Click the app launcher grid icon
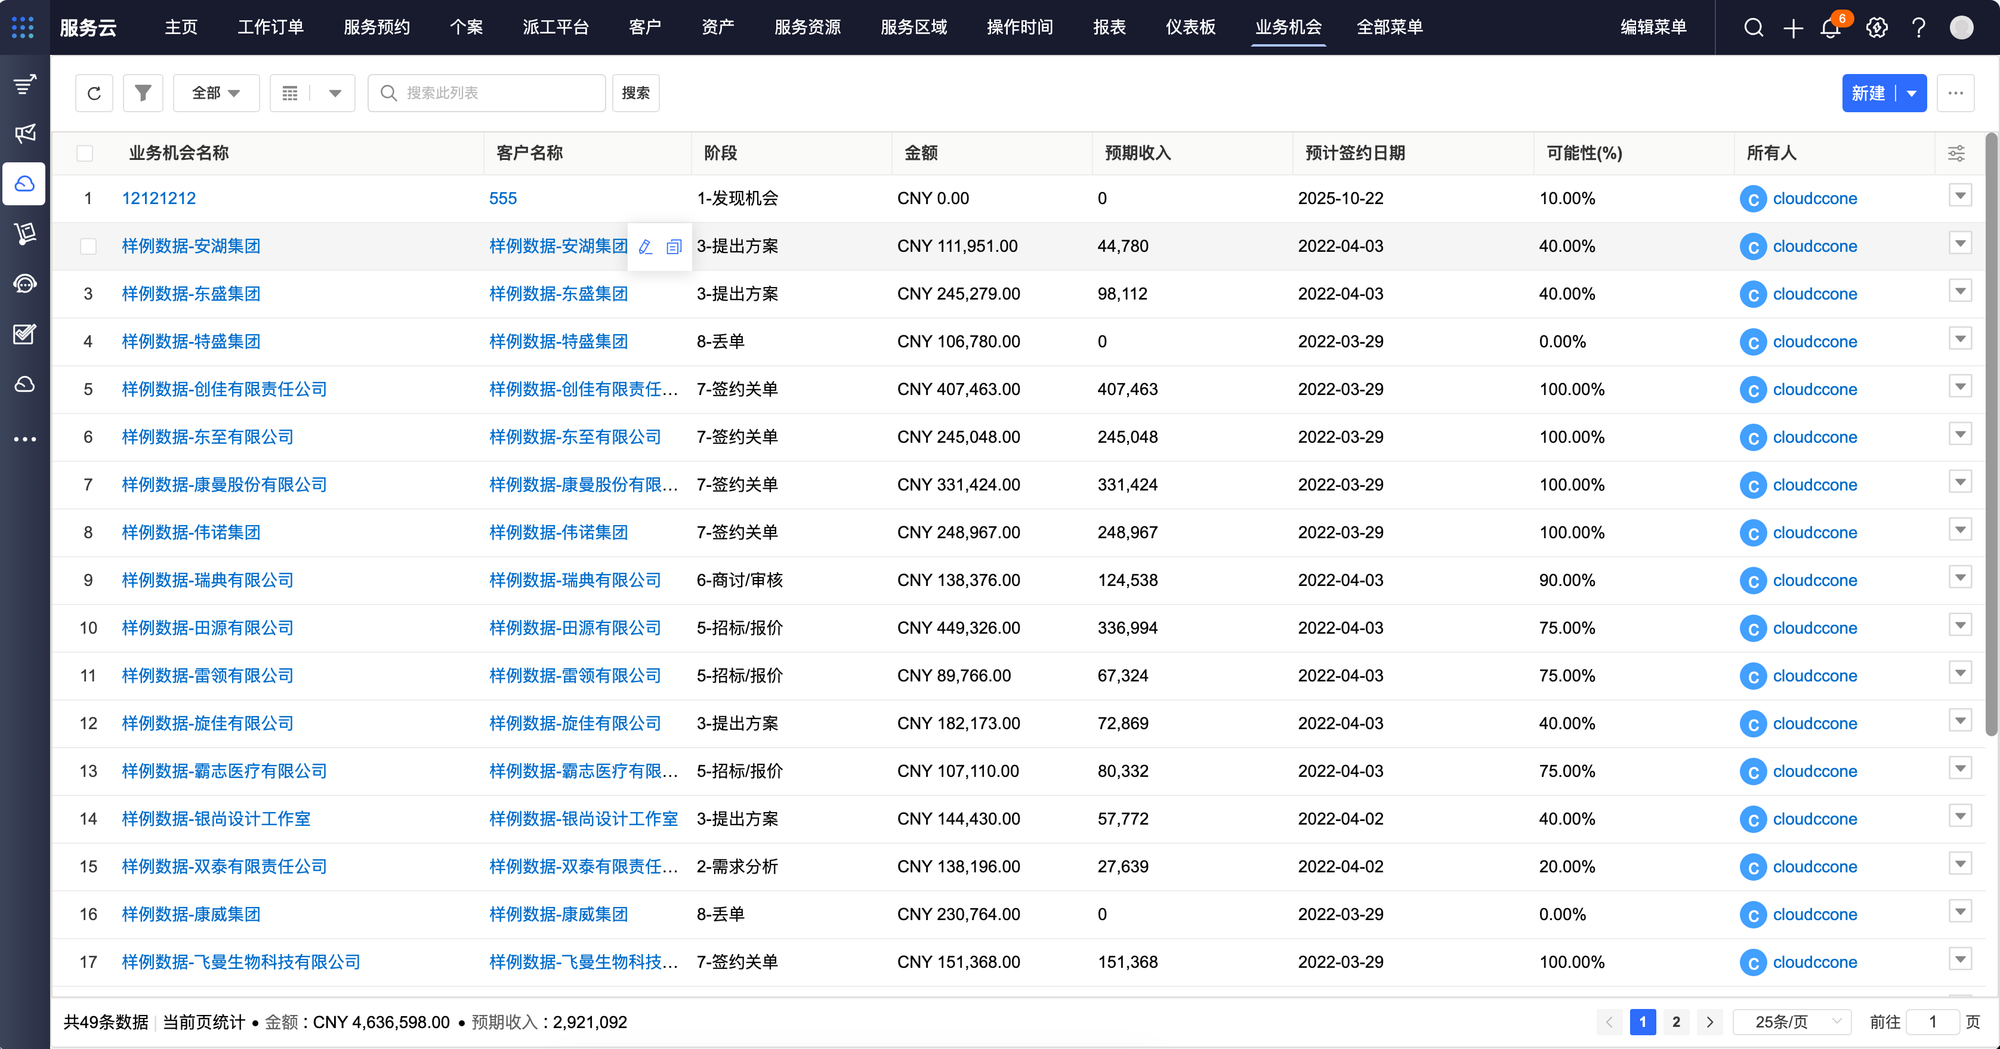Image resolution: width=2000 pixels, height=1049 pixels. [x=23, y=27]
